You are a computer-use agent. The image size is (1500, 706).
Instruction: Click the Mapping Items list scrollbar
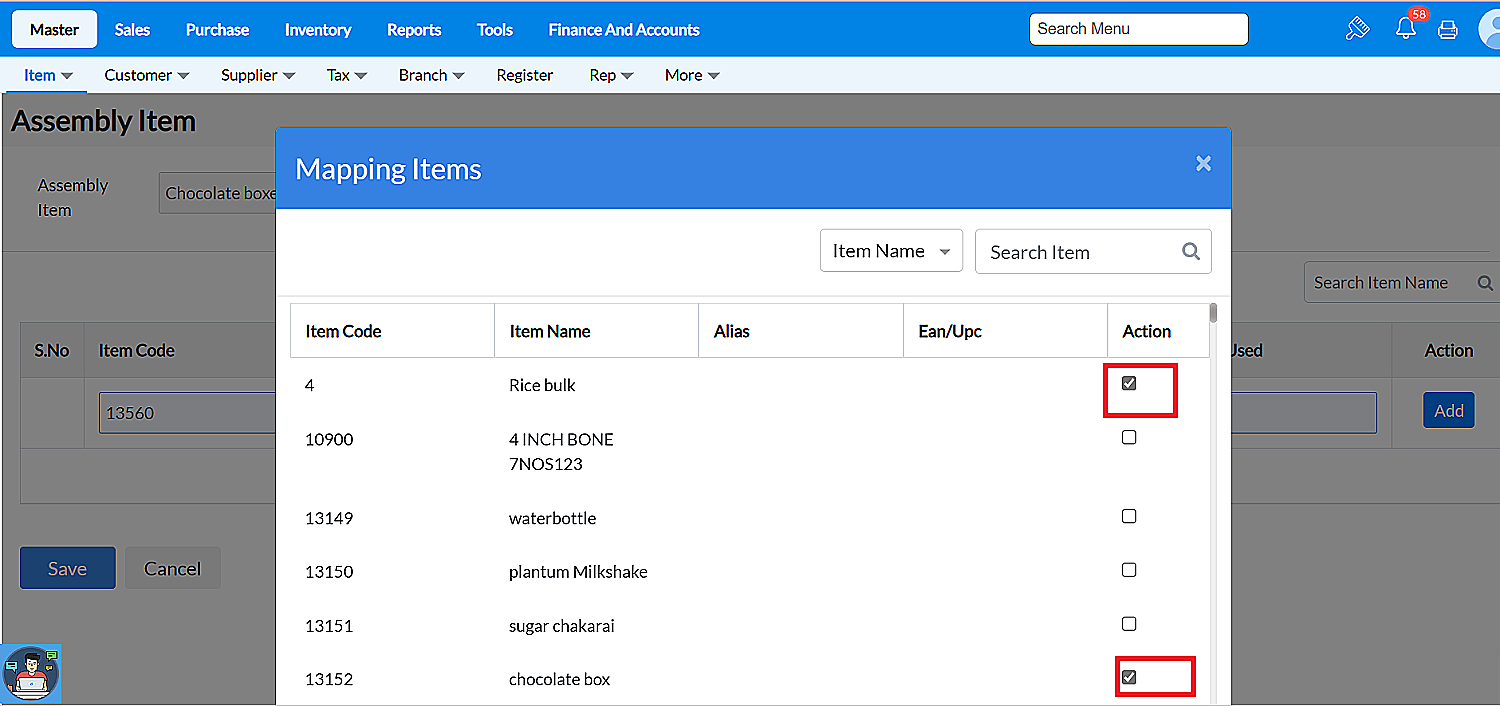coord(1213,314)
